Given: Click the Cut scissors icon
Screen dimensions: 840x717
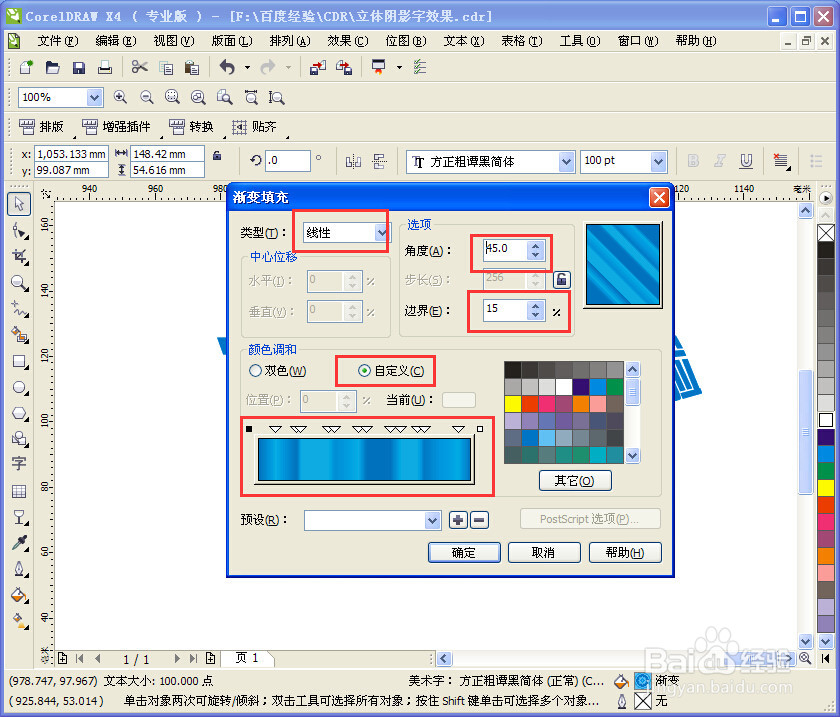Looking at the screenshot, I should pos(140,68).
